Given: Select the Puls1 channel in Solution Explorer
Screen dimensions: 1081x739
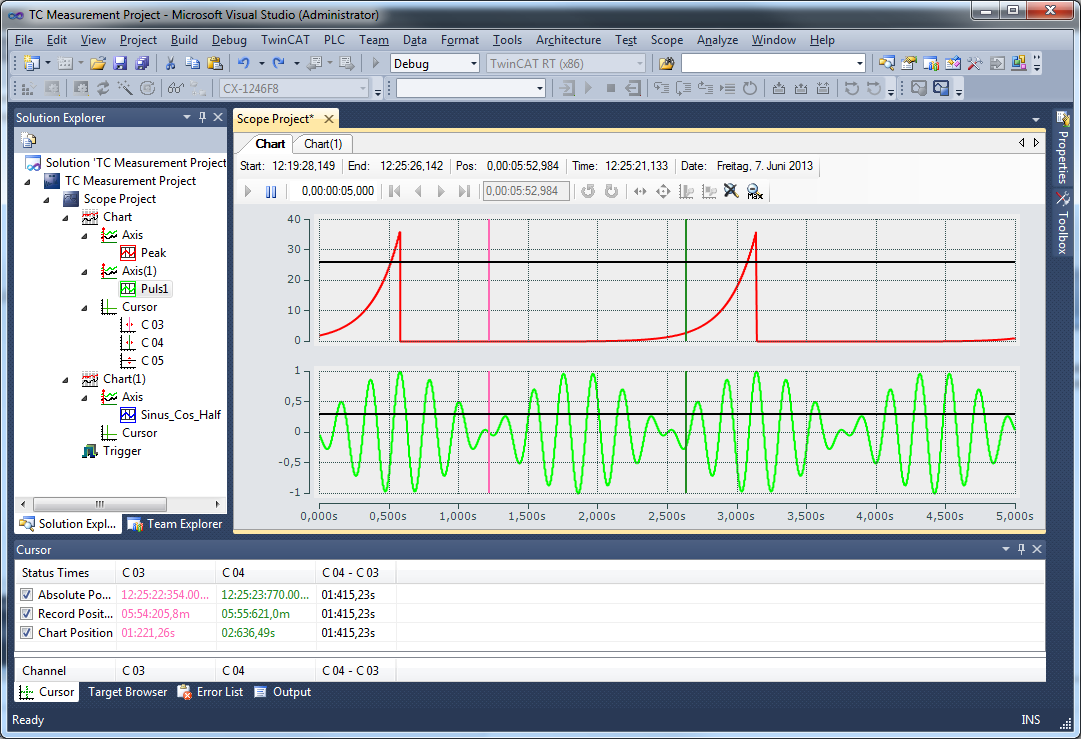Looking at the screenshot, I should point(155,289).
